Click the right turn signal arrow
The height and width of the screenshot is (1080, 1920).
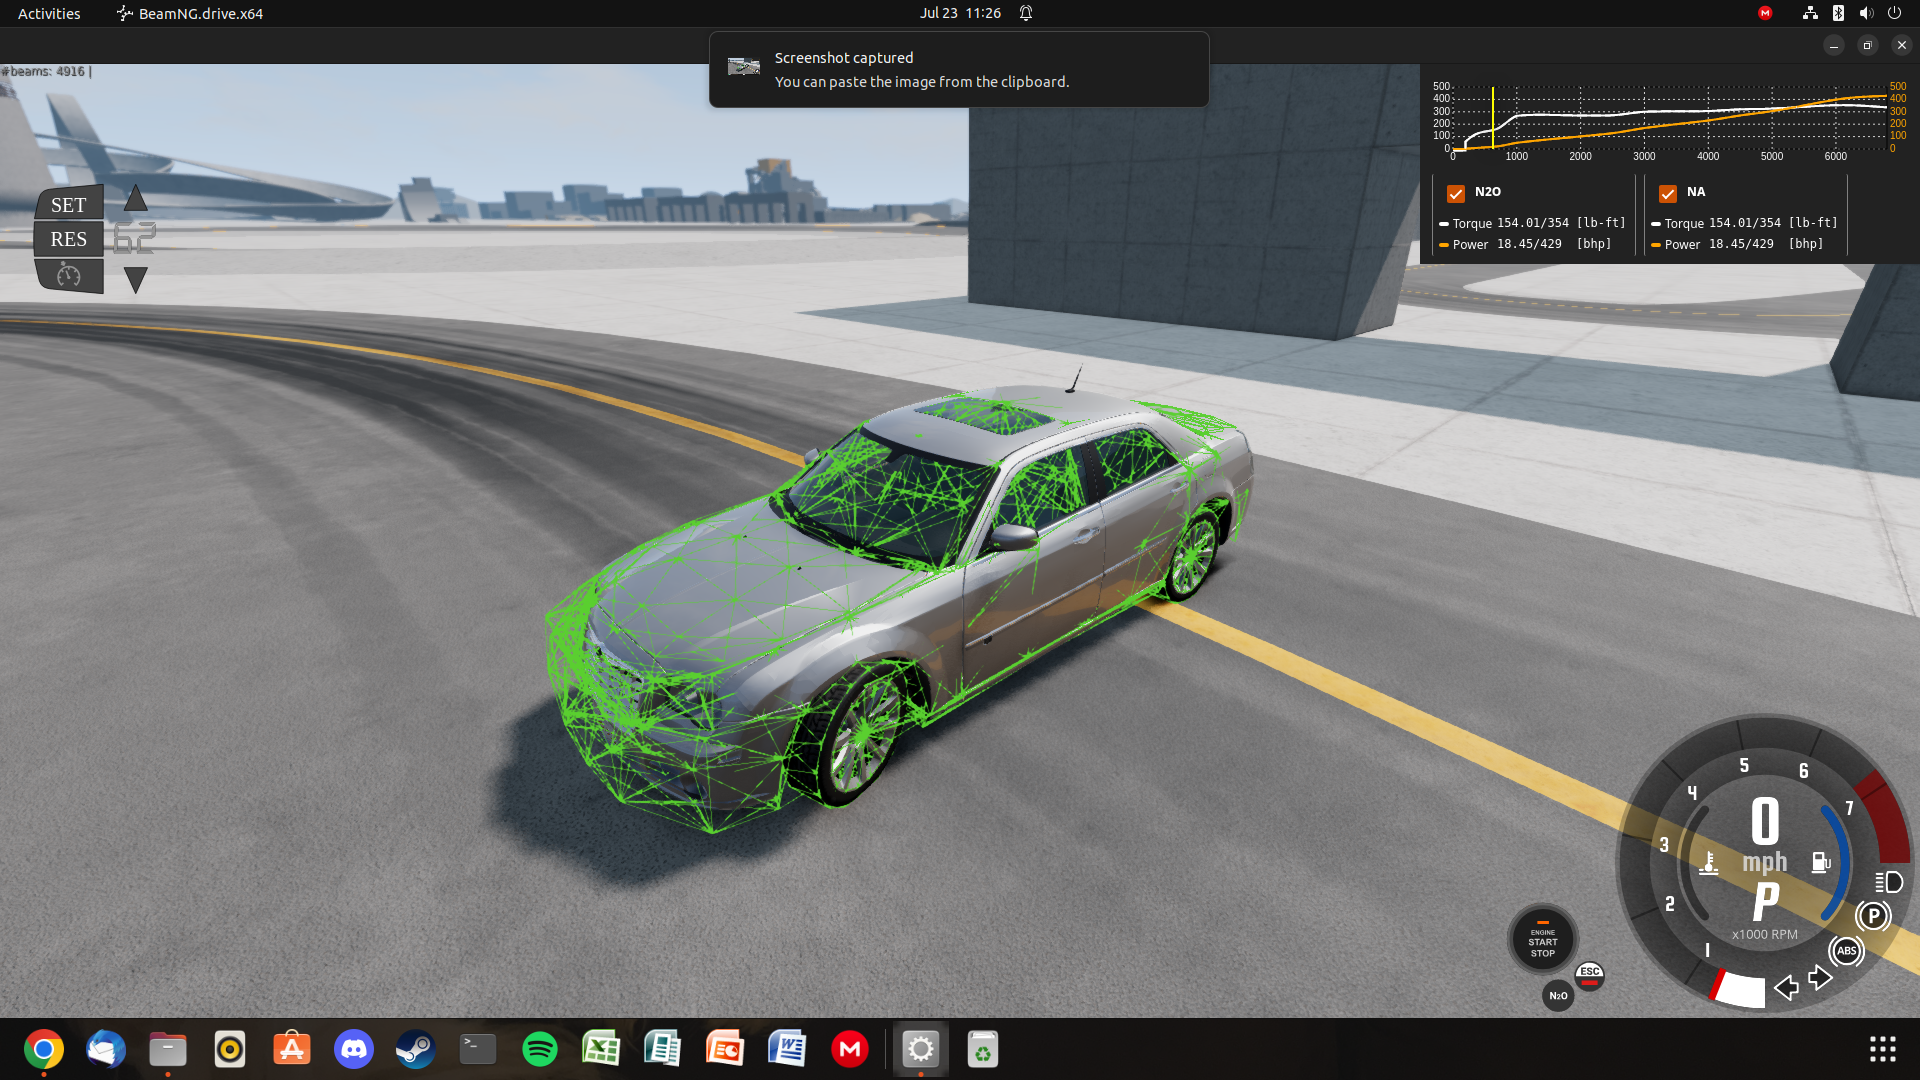[1820, 977]
